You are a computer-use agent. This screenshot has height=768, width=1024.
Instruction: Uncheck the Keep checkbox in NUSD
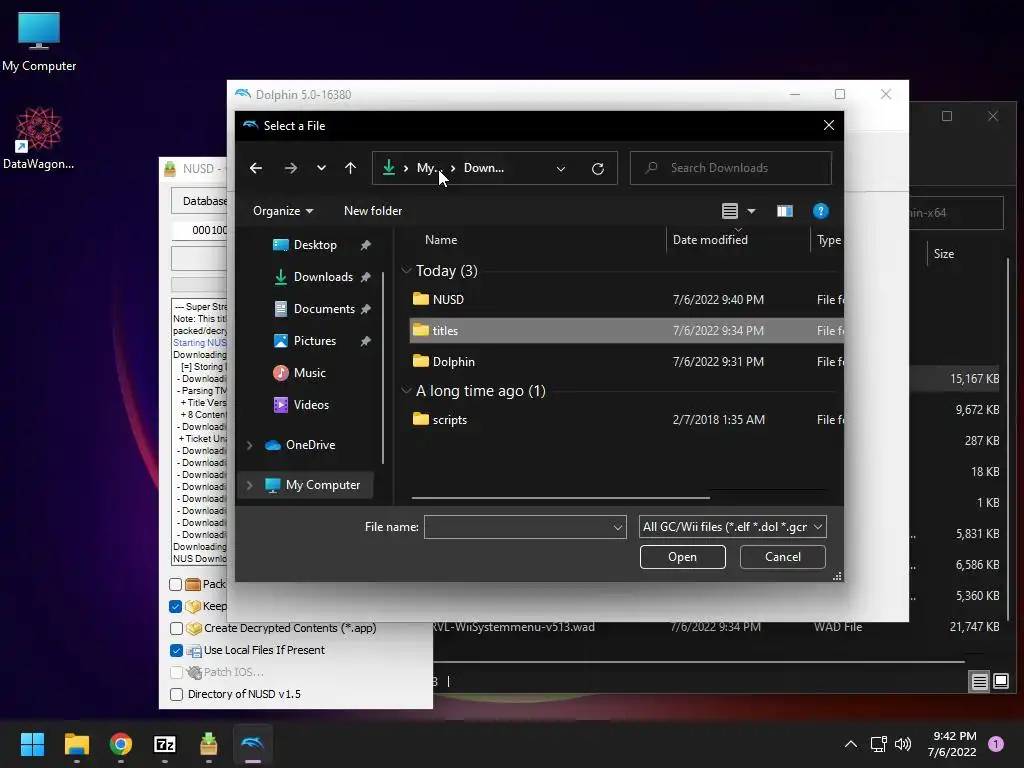click(176, 606)
